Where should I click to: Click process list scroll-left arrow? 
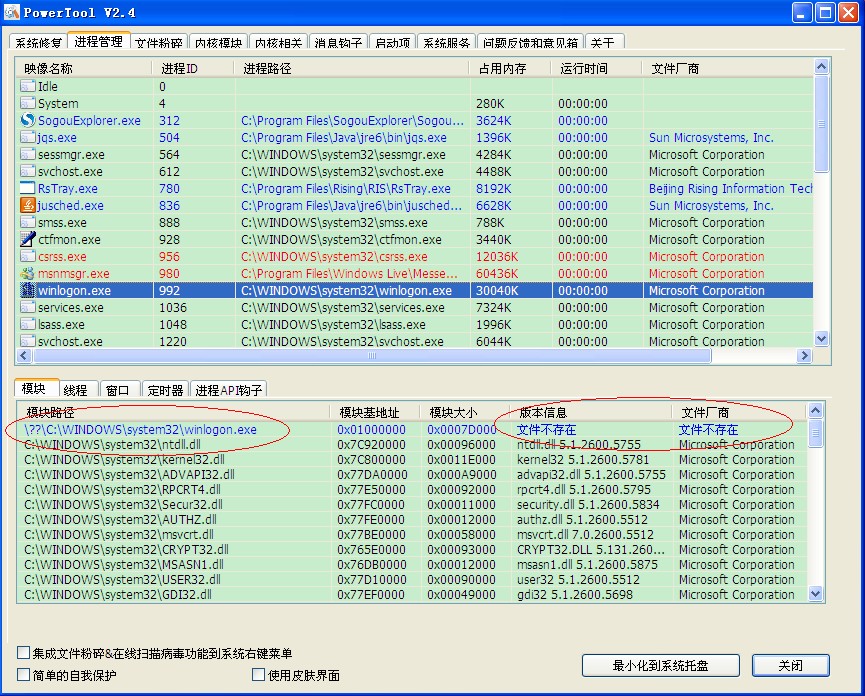[24, 356]
